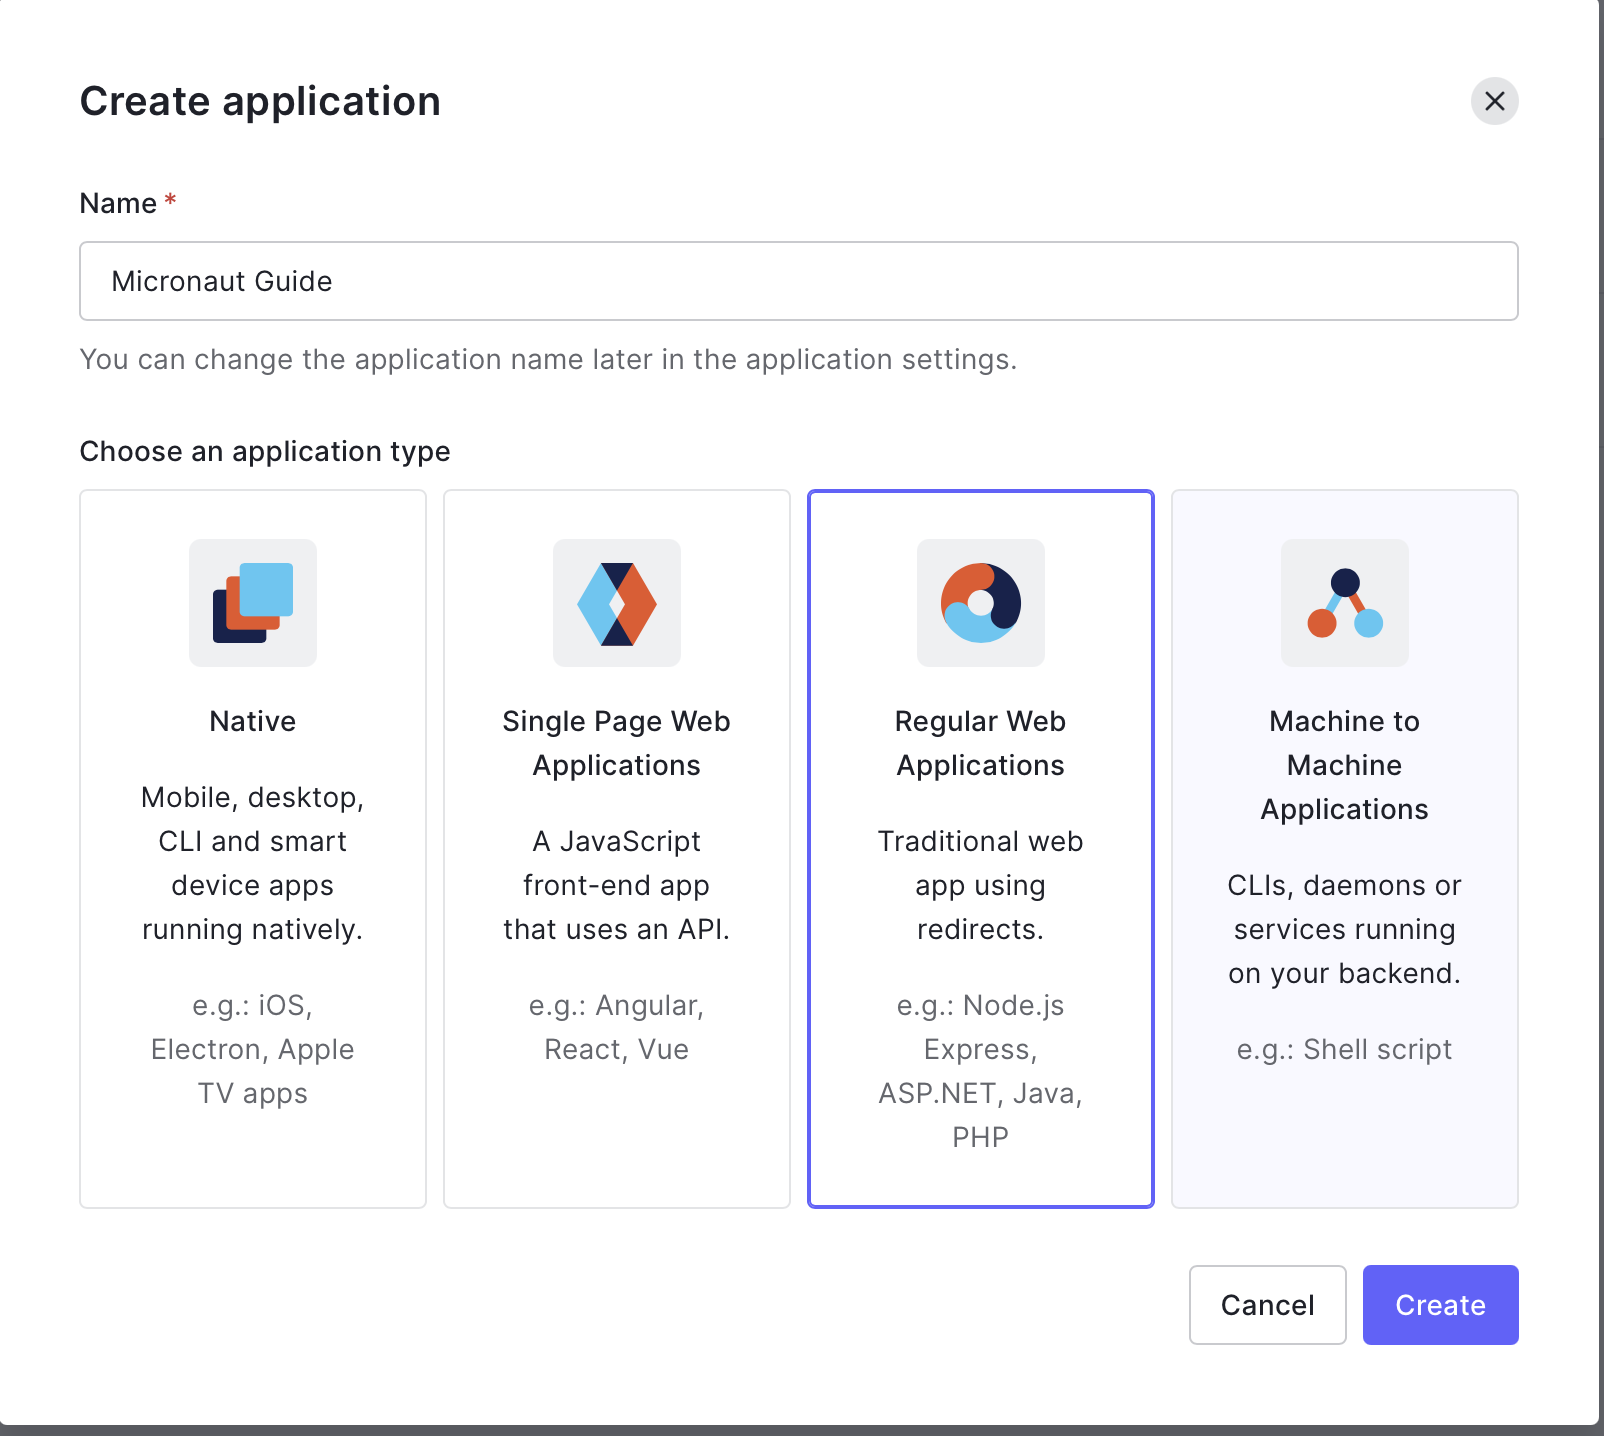Click the Name input field
The height and width of the screenshot is (1436, 1604).
pyautogui.click(x=799, y=281)
